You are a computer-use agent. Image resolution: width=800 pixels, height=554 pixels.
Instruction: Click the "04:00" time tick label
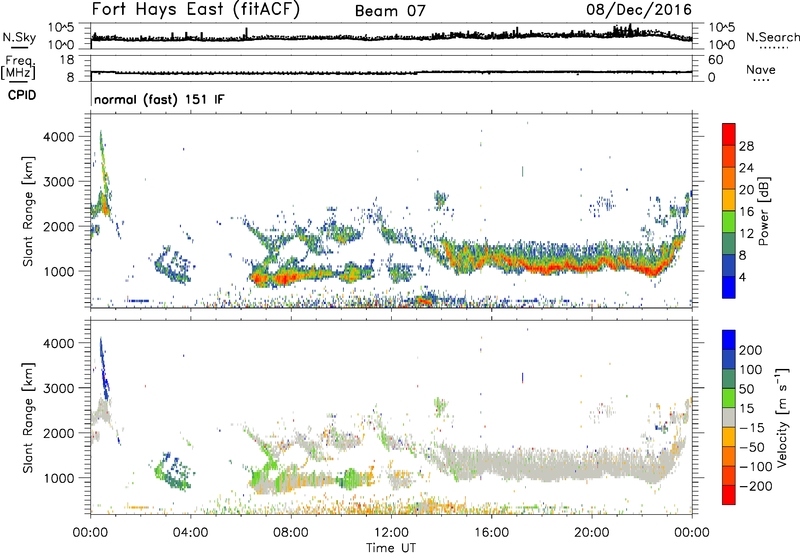point(190,533)
